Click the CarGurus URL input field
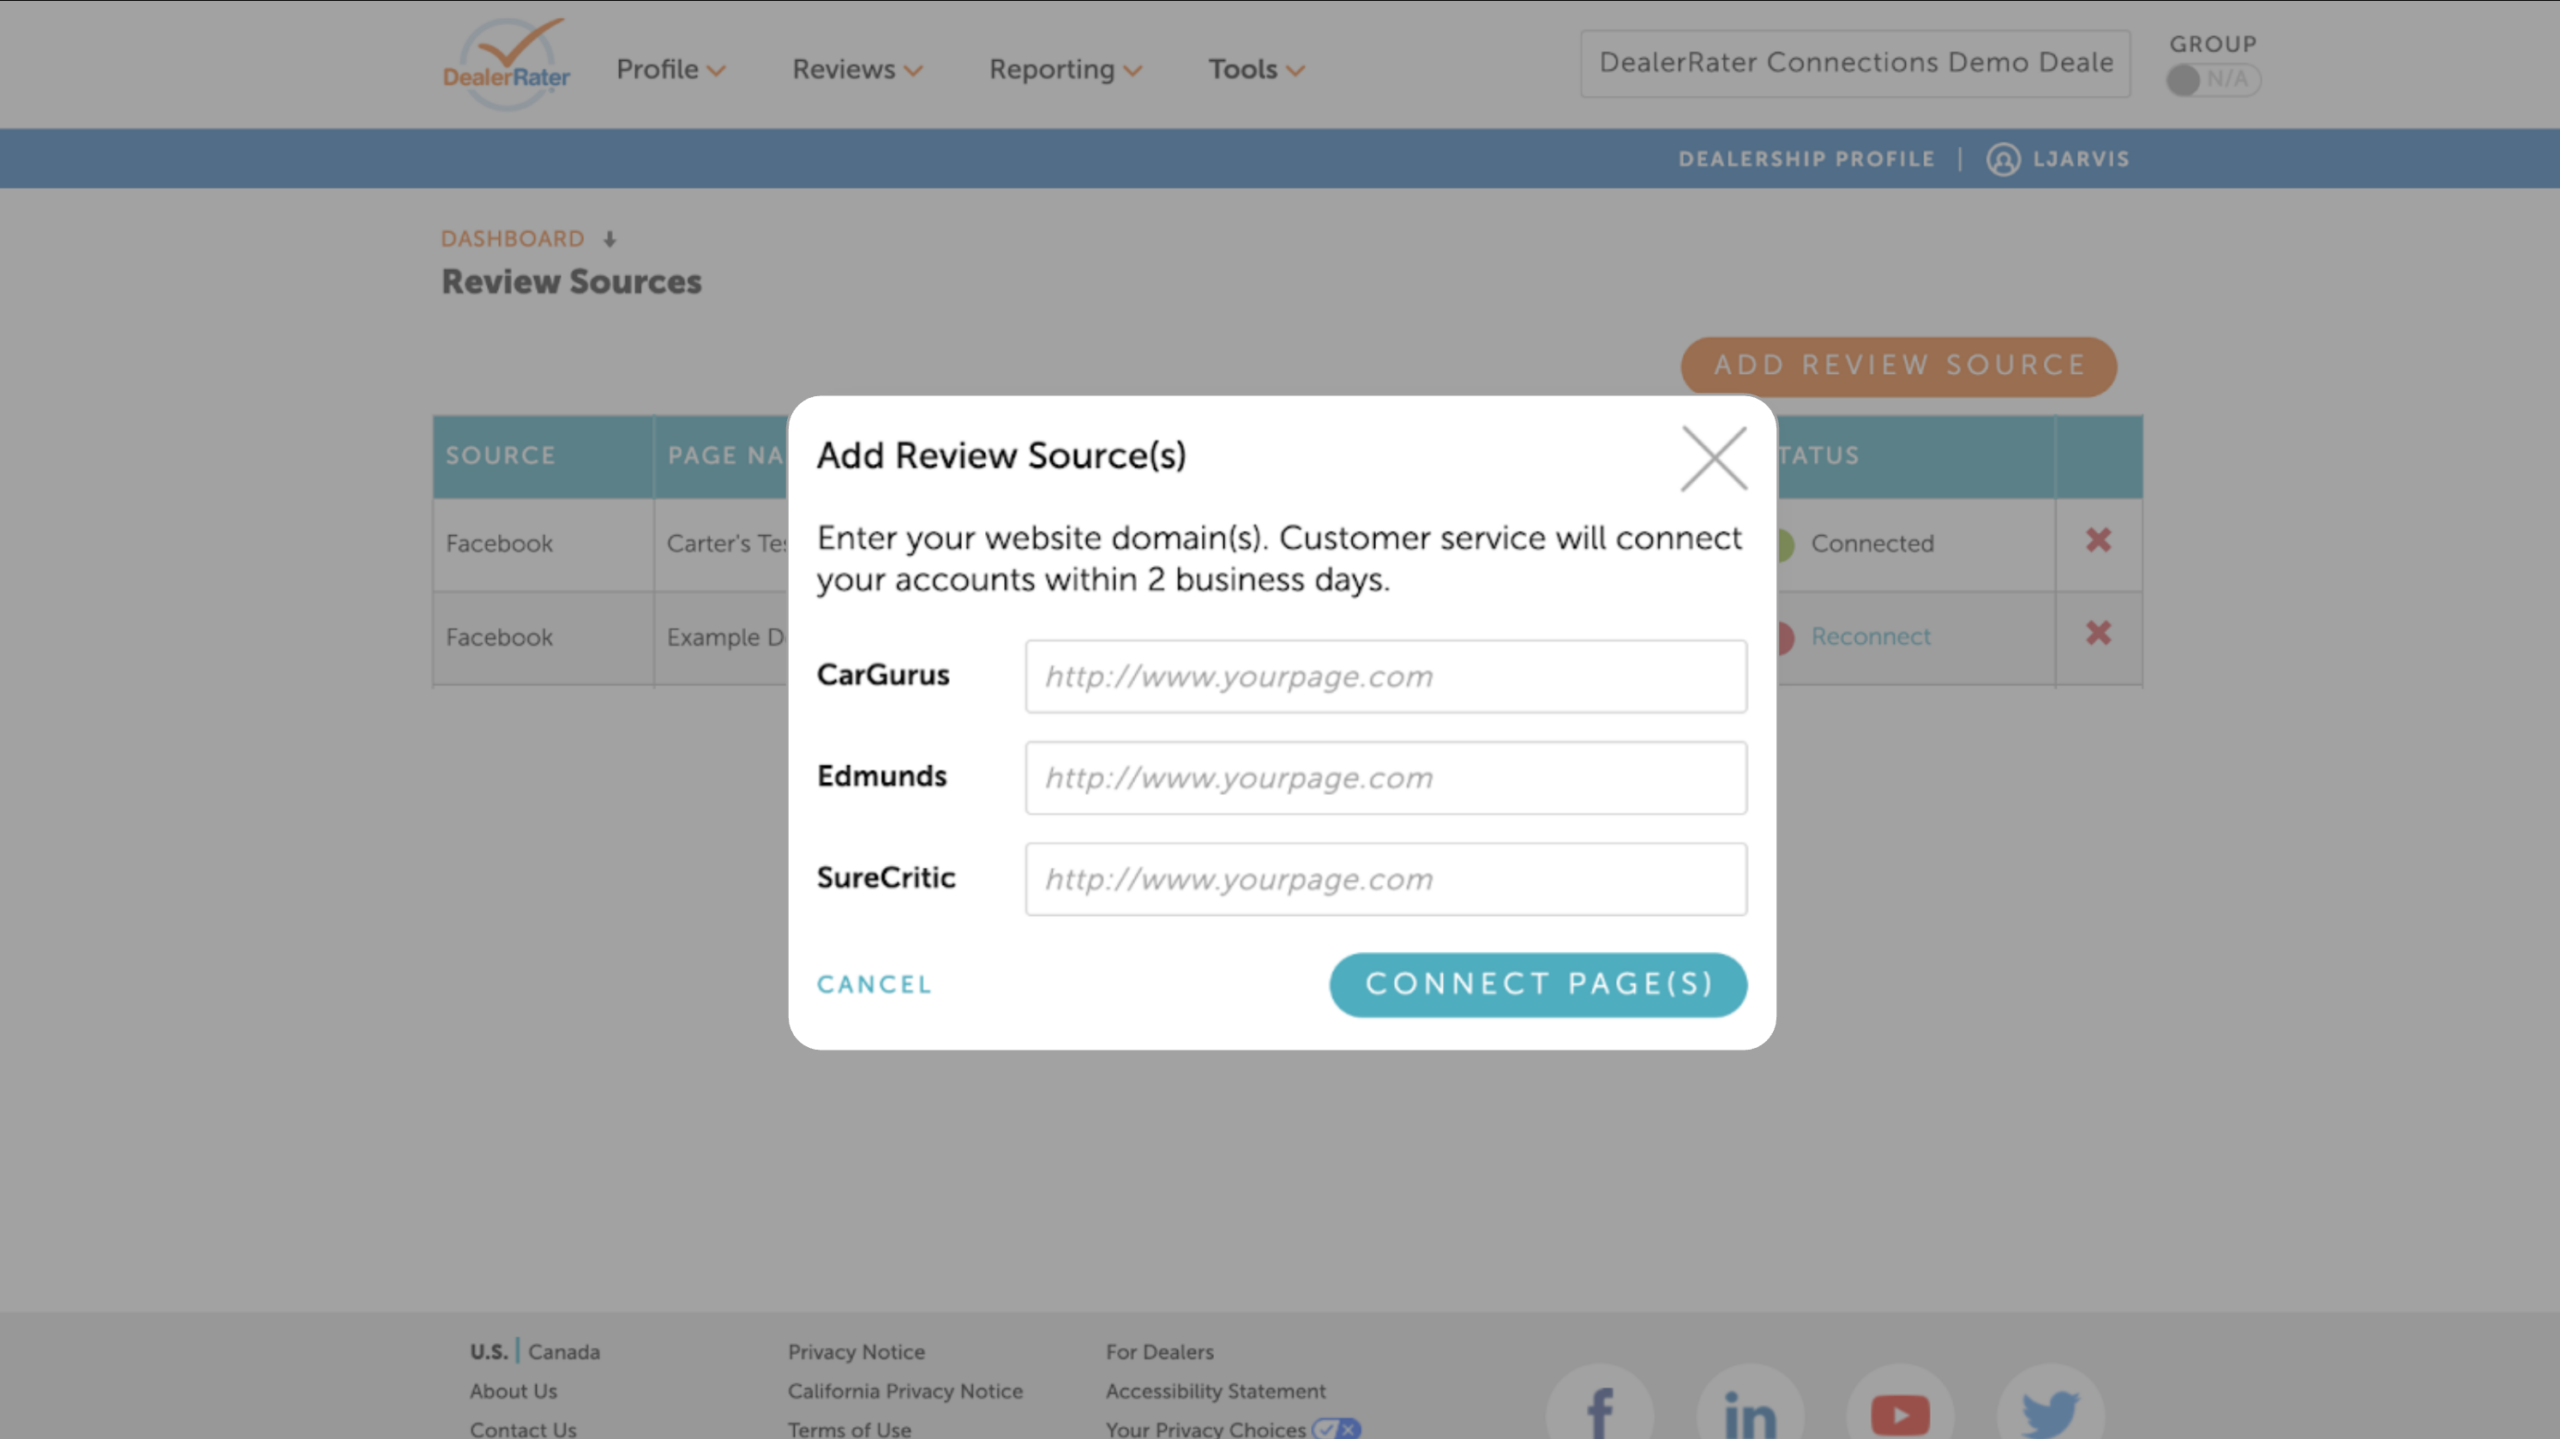Viewport: 2560px width, 1439px height. click(x=1386, y=676)
